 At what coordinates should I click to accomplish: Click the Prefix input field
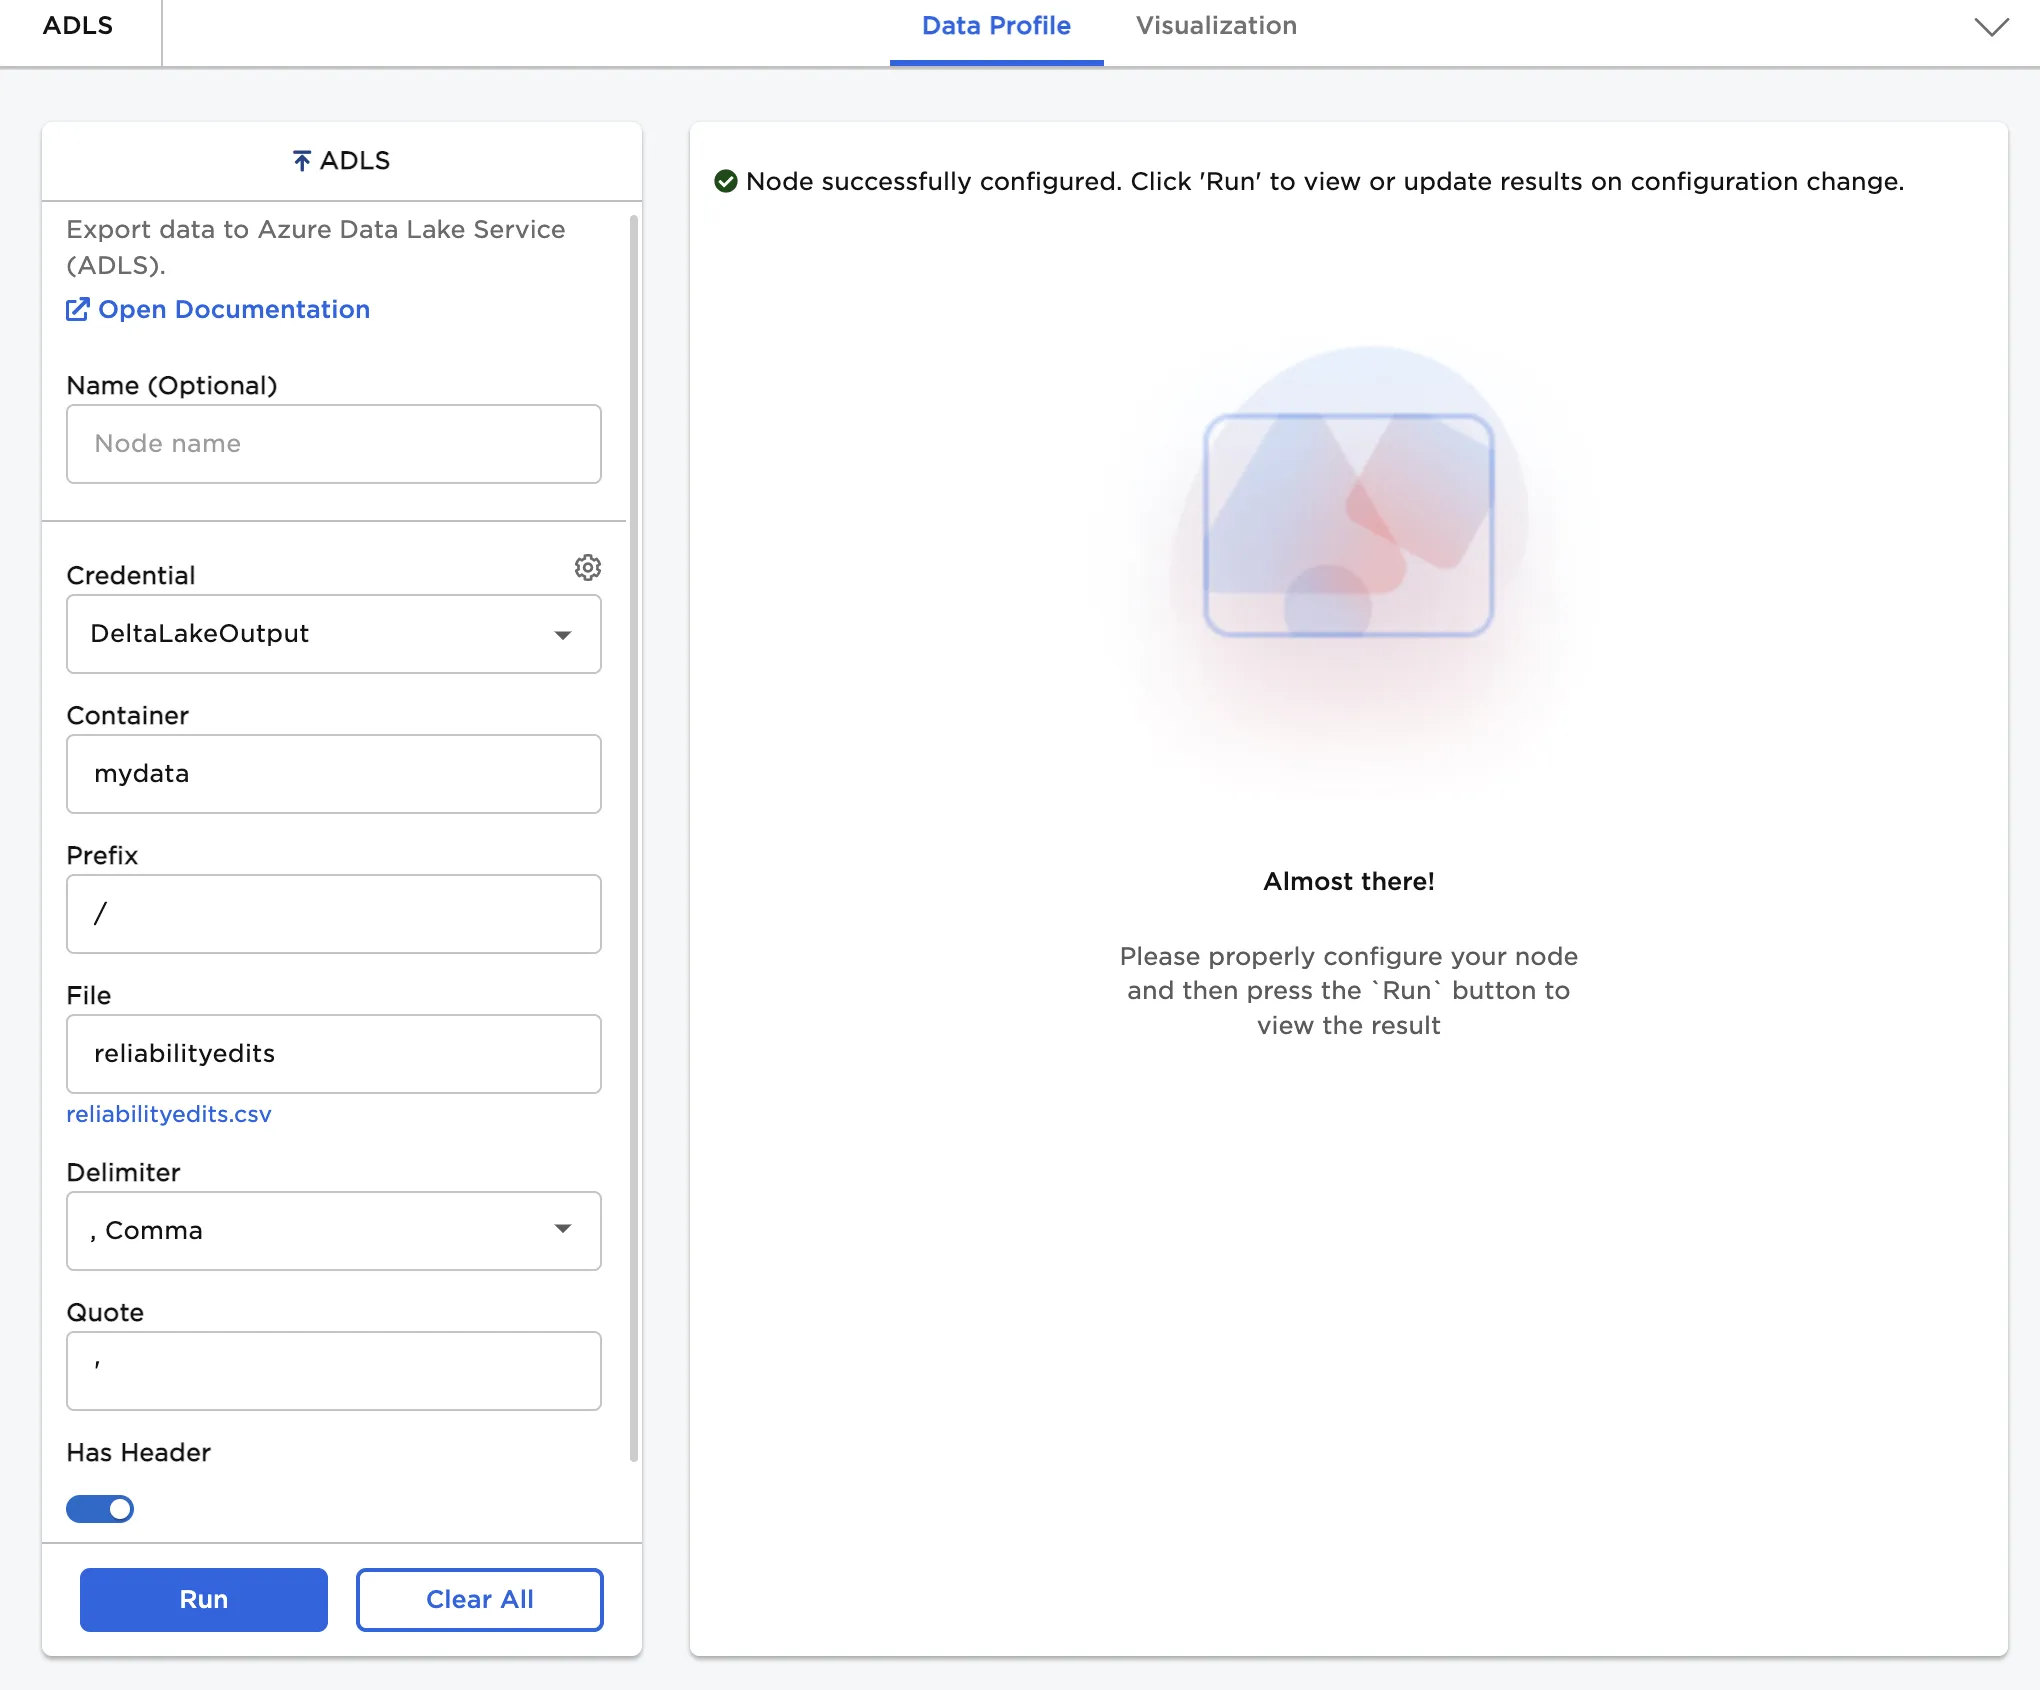point(333,914)
